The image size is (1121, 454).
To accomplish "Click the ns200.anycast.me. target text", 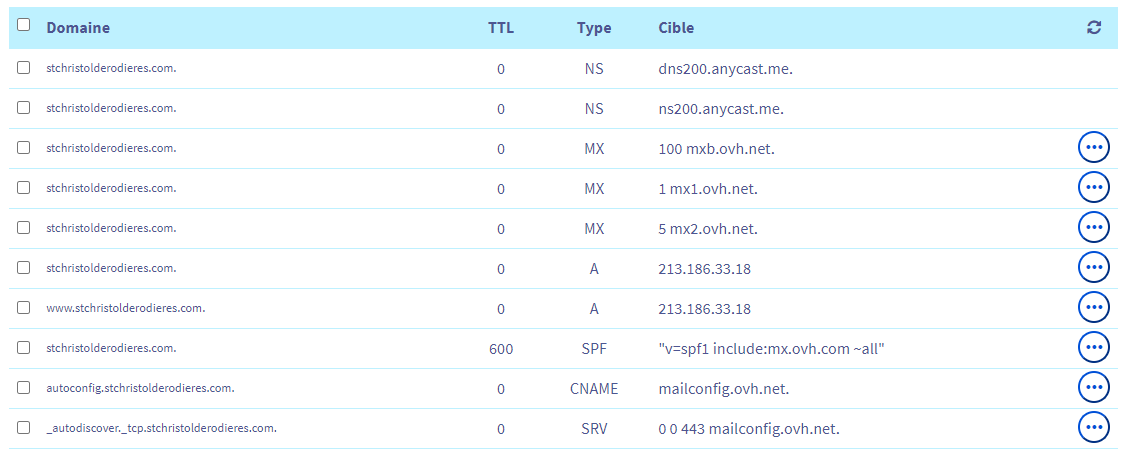I will [x=721, y=109].
